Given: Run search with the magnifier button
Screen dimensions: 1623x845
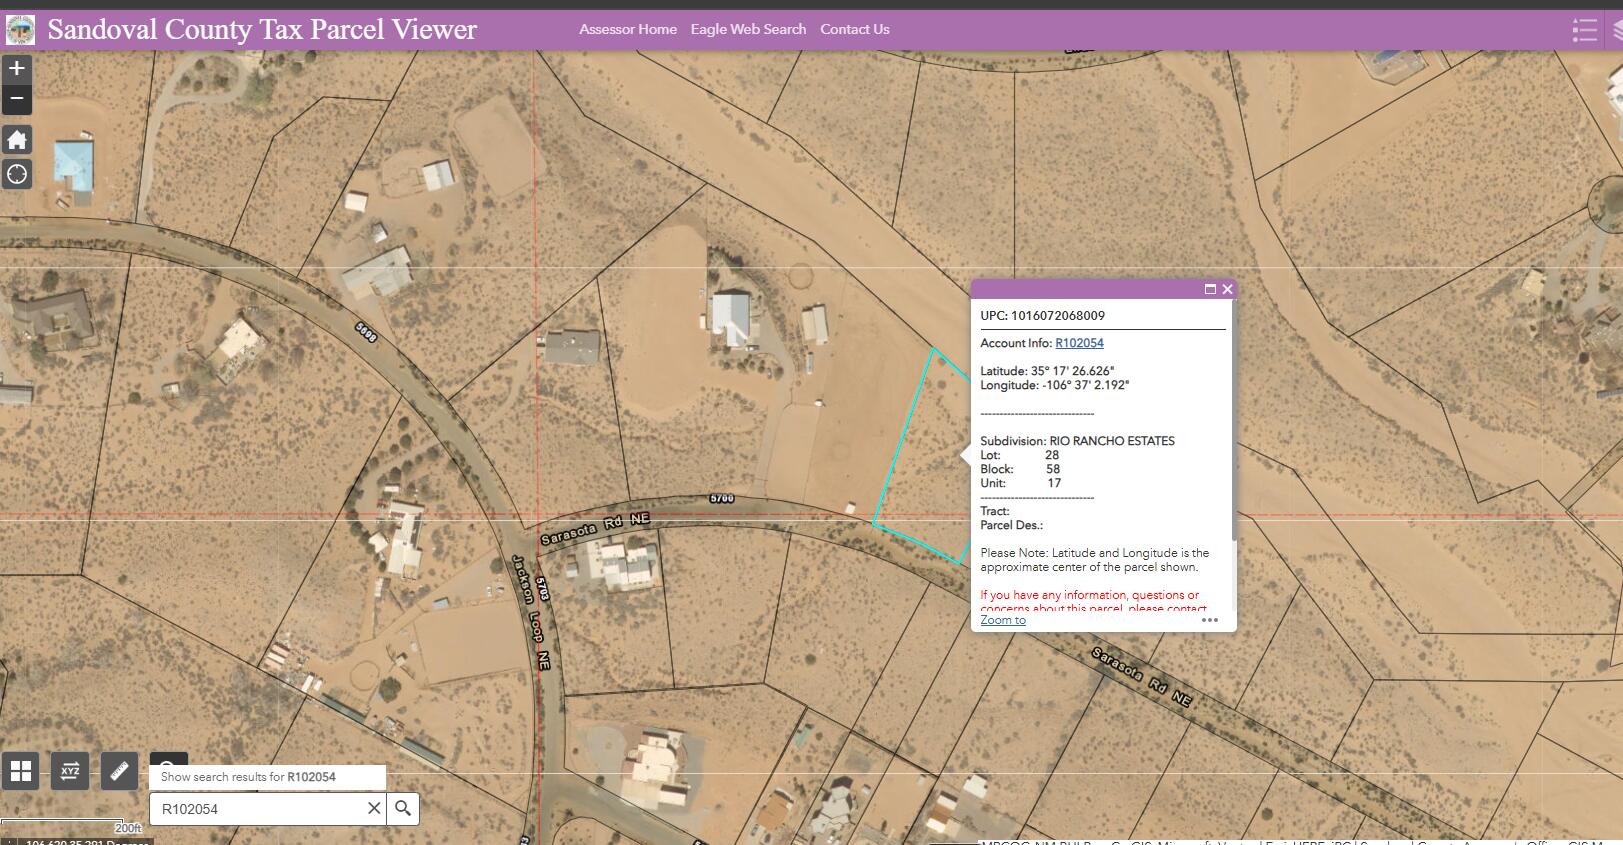Looking at the screenshot, I should [x=403, y=808].
